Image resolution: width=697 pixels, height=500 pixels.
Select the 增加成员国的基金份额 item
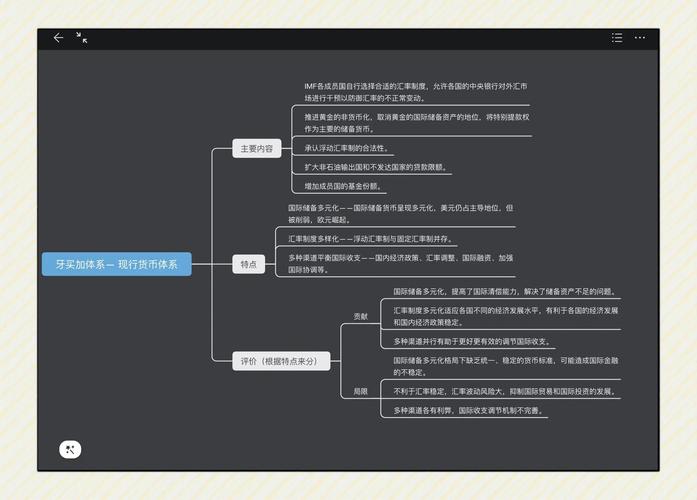[343, 186]
